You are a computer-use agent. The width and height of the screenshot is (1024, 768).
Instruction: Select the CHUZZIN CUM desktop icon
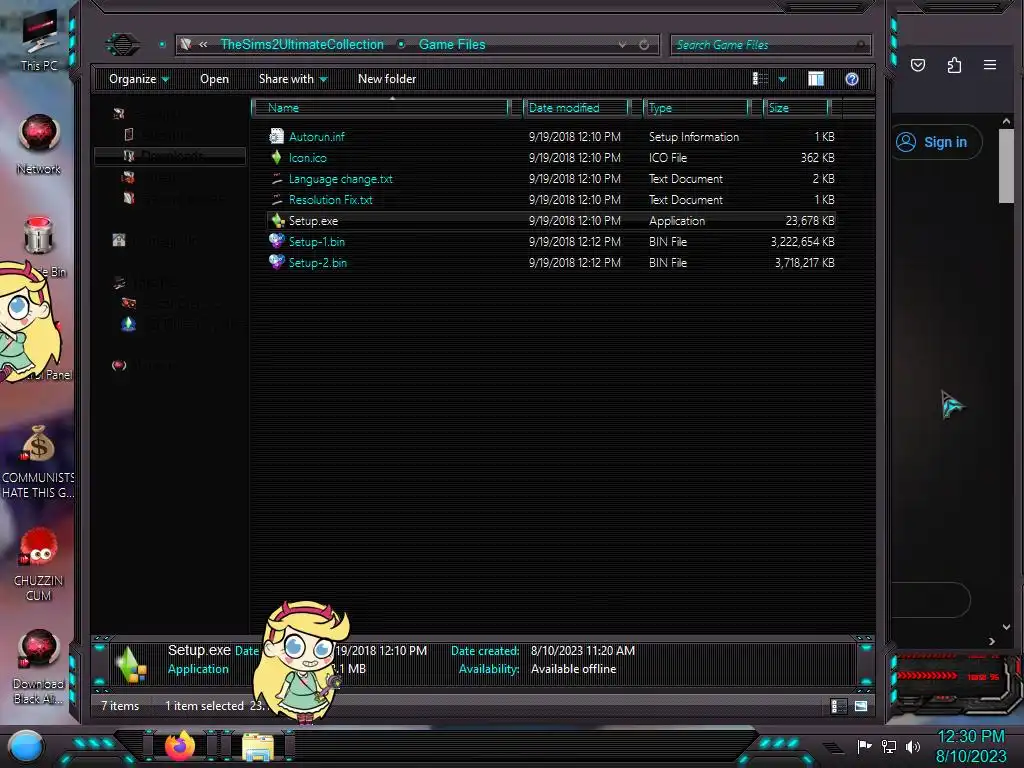tap(39, 564)
